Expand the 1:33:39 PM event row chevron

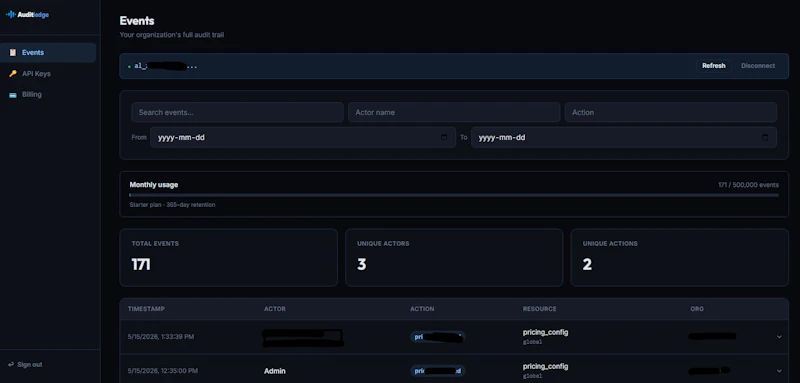coord(779,337)
